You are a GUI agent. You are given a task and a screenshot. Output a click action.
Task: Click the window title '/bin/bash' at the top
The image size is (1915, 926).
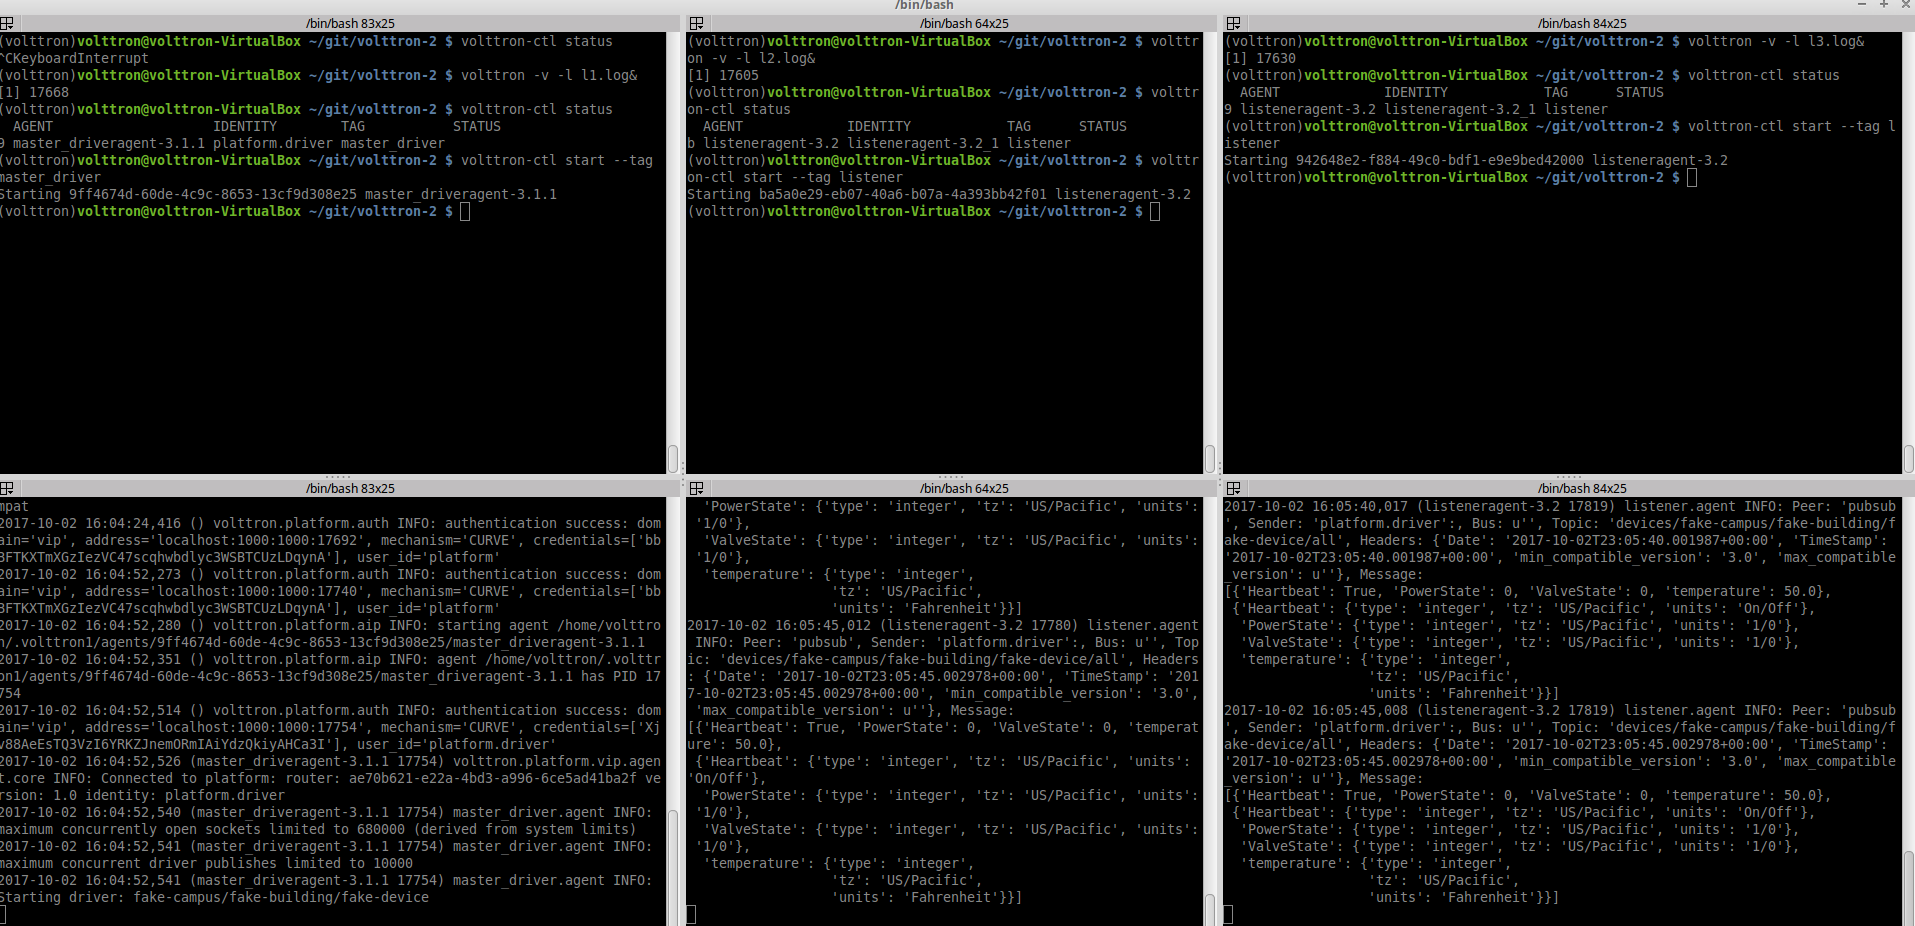click(924, 5)
